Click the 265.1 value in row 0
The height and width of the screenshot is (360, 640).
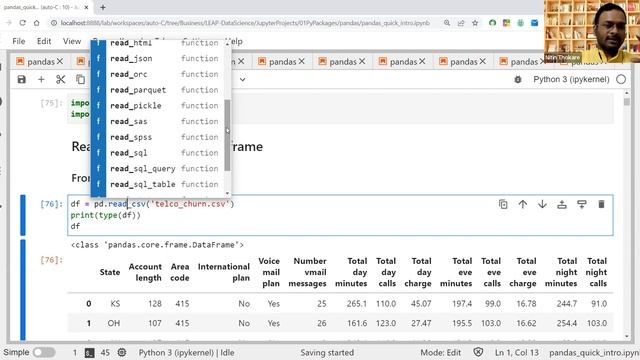357,304
